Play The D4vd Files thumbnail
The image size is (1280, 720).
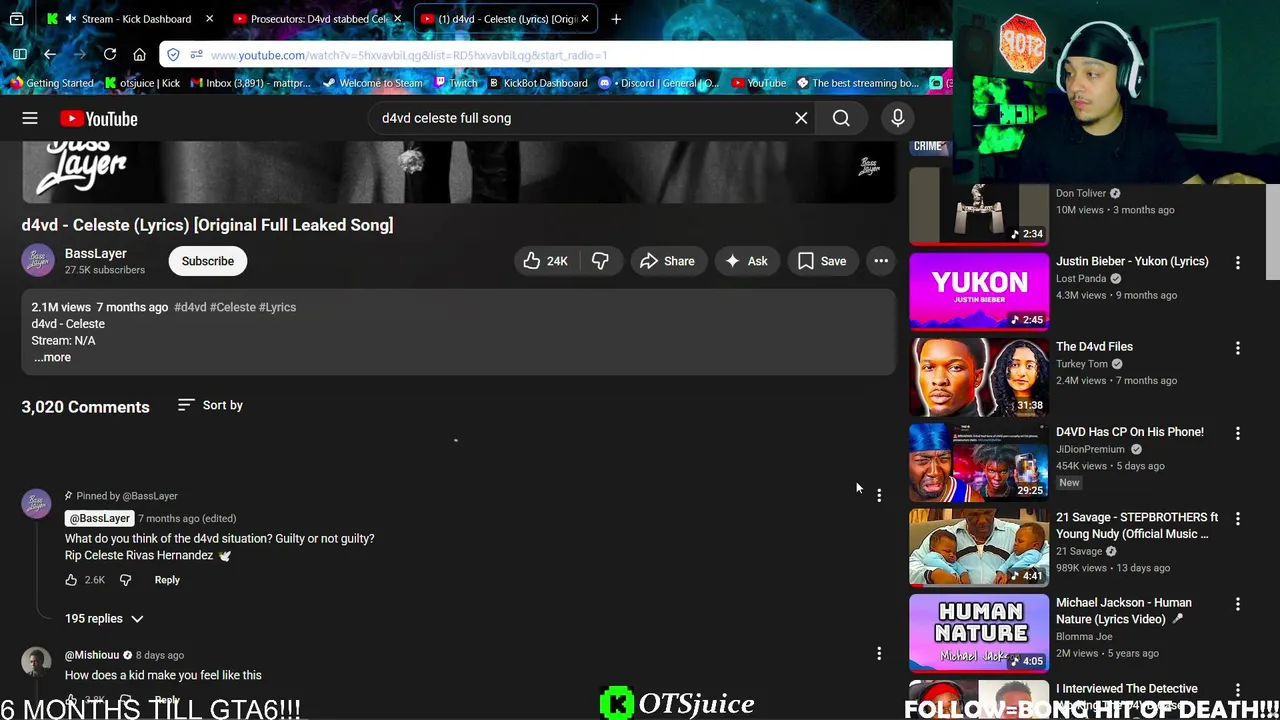[979, 377]
